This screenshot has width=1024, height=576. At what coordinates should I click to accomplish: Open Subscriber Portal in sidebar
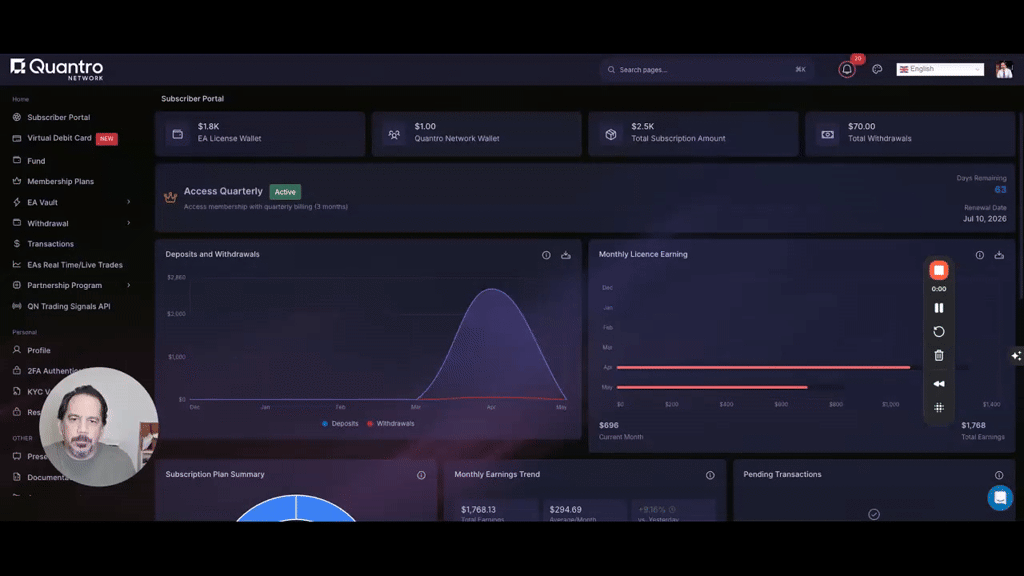[x=59, y=118]
